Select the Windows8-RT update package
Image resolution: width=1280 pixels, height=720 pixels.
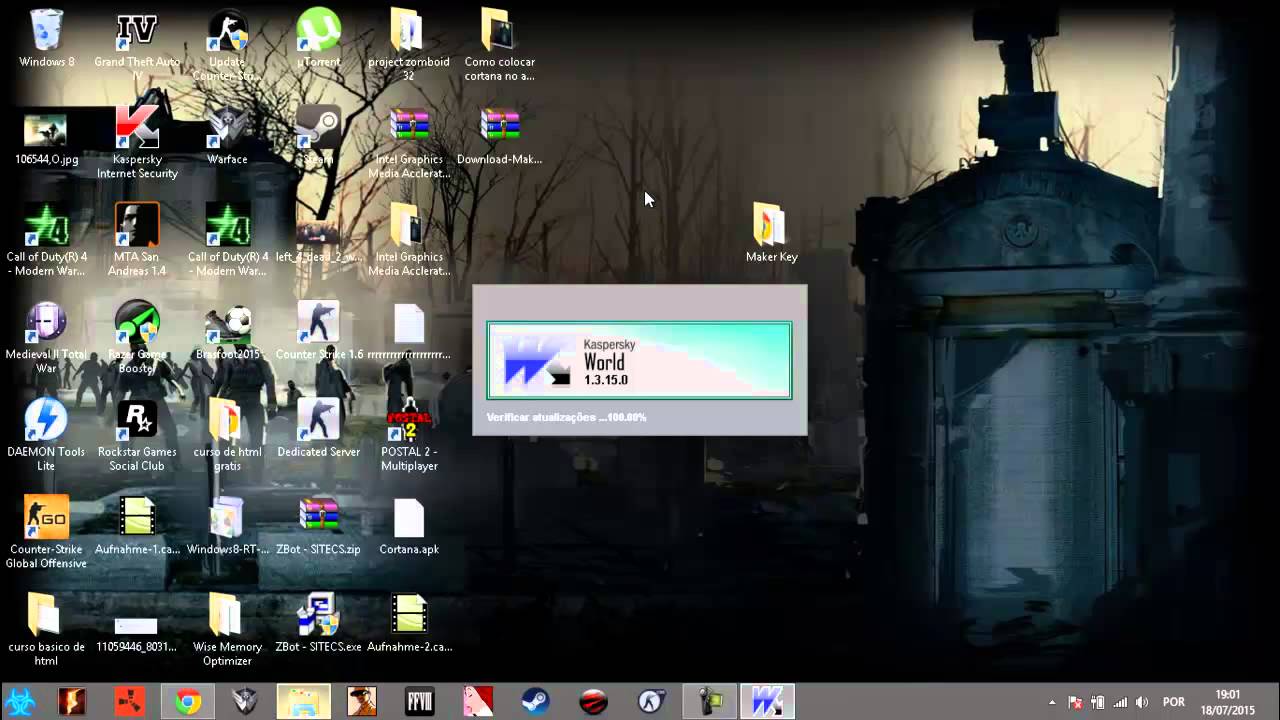pos(228,518)
